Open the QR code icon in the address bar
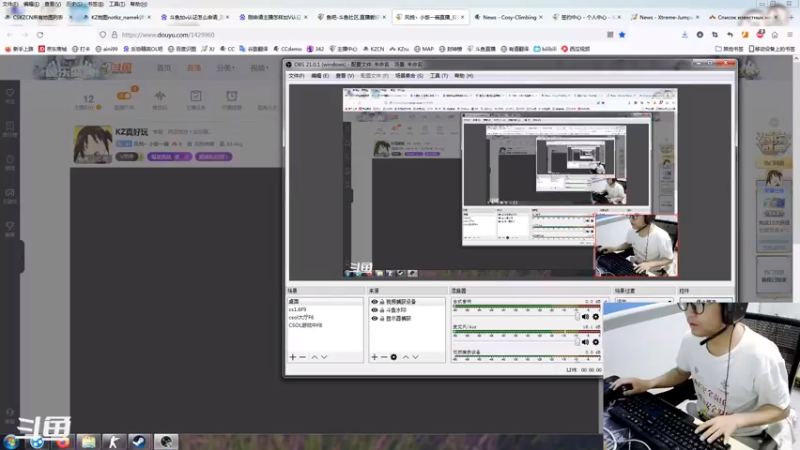800x450 pixels. [x=610, y=35]
